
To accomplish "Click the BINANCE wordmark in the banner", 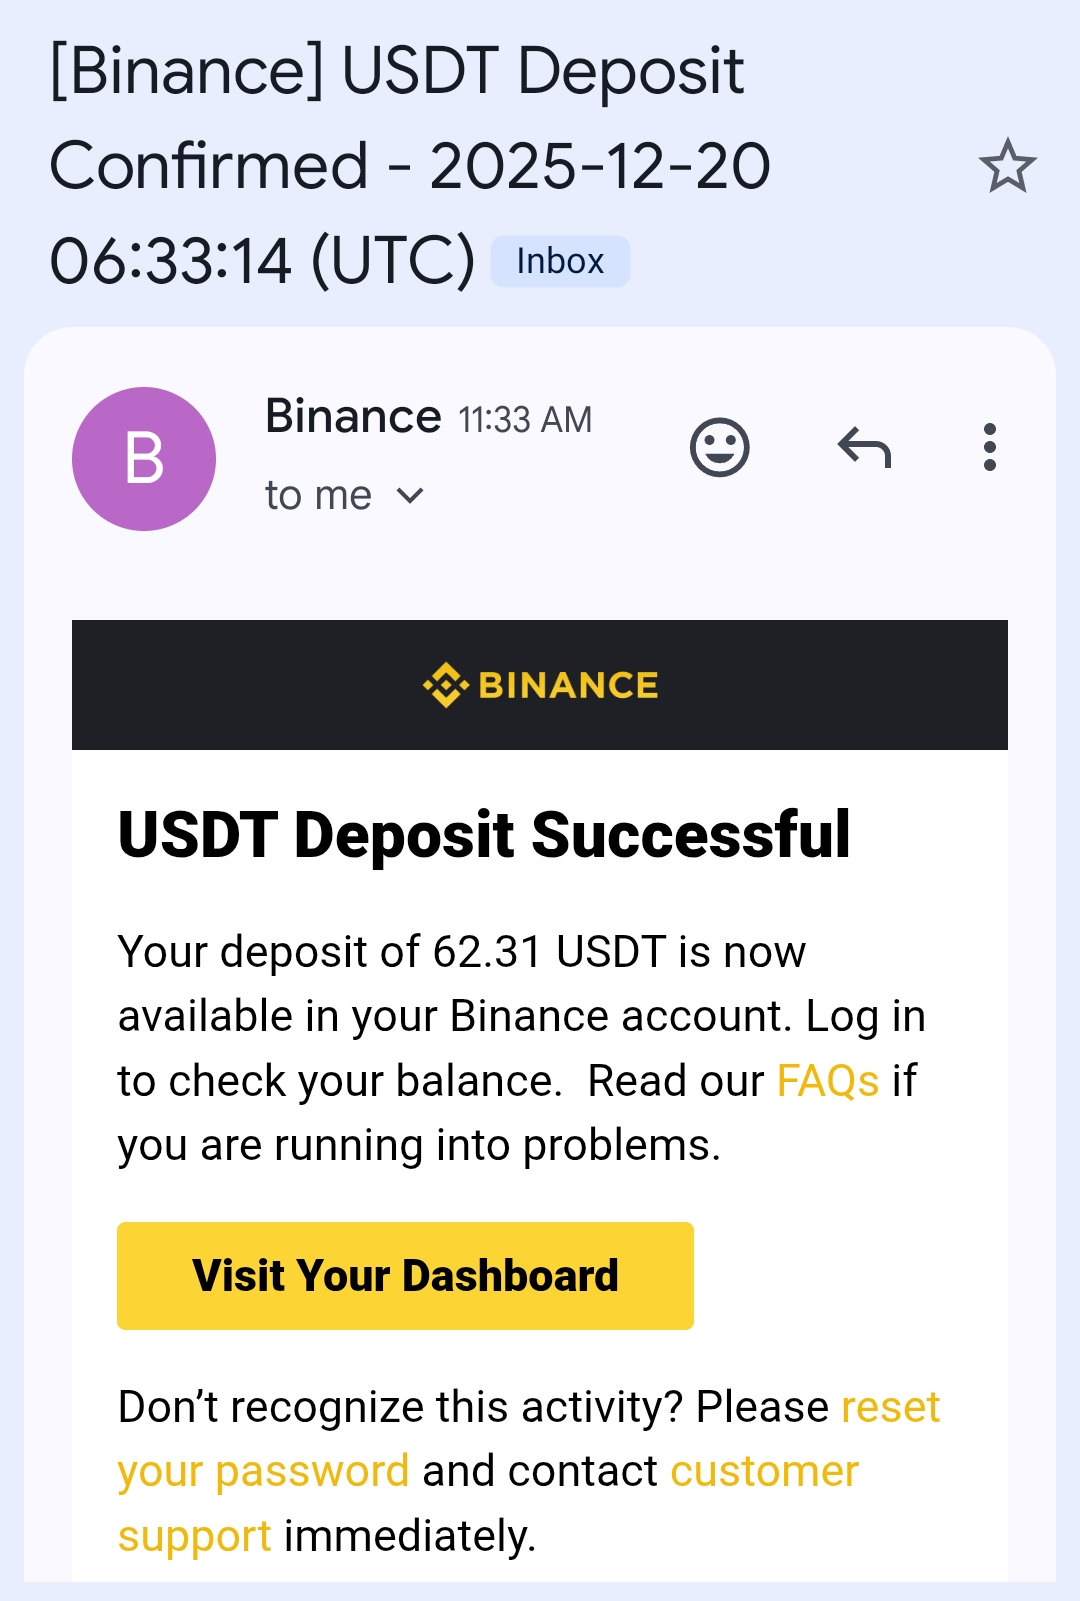I will (568, 685).
